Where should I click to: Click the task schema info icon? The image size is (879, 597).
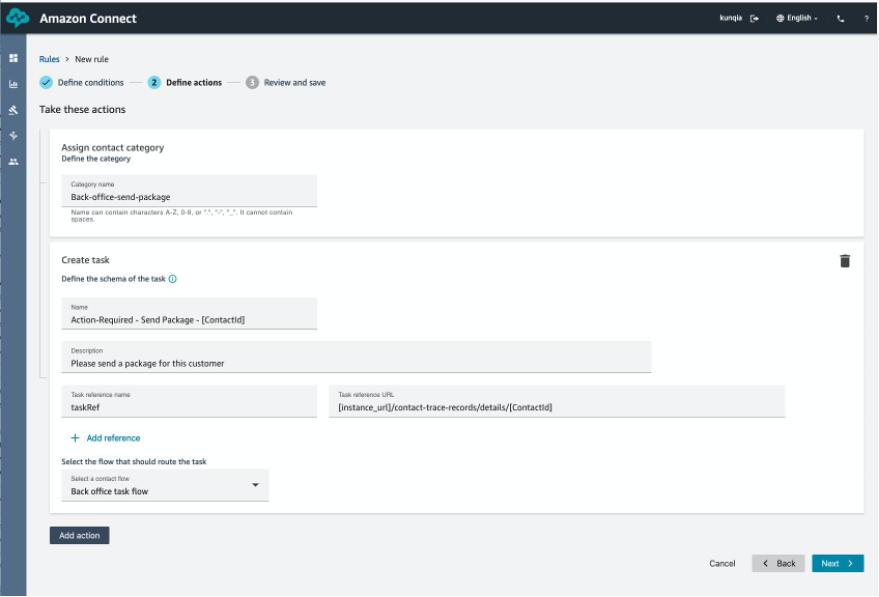click(x=173, y=279)
